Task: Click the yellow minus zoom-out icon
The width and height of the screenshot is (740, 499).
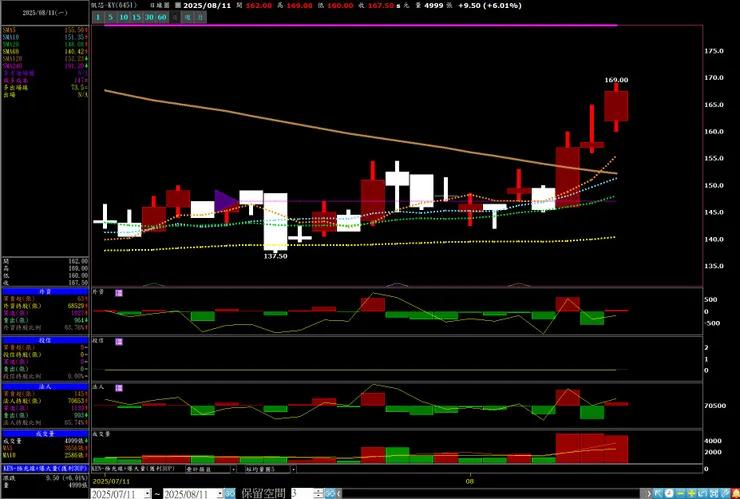Action: click(681, 494)
